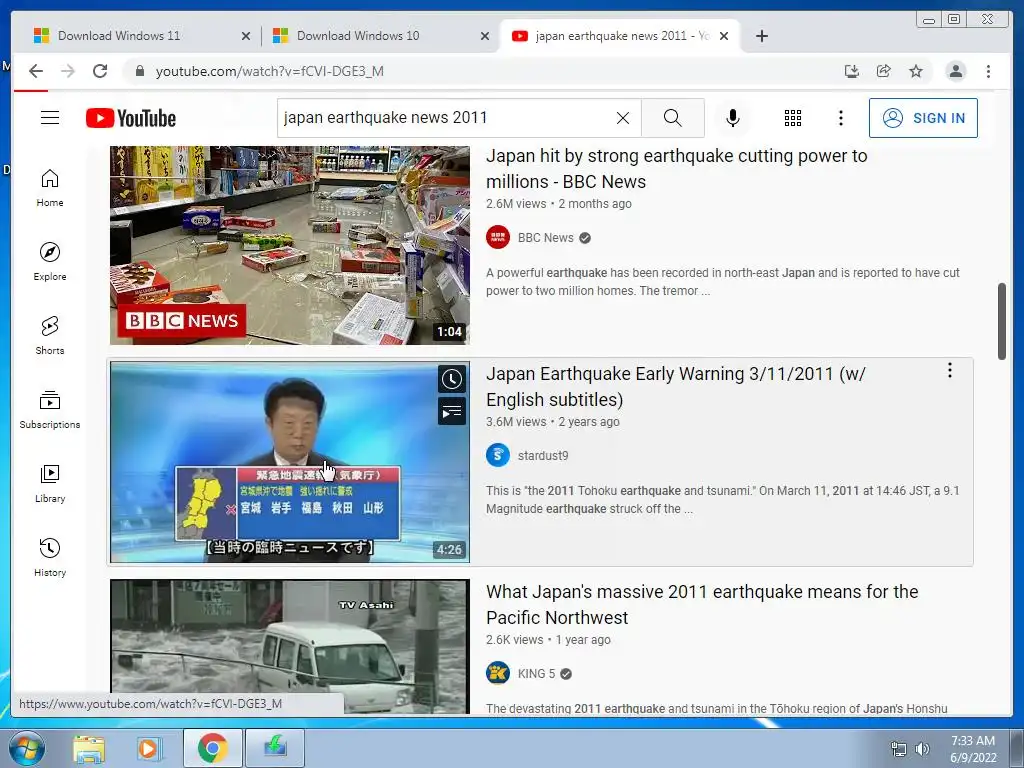
Task: Click the taskbar clock showing 7:33 AM
Action: (973, 749)
